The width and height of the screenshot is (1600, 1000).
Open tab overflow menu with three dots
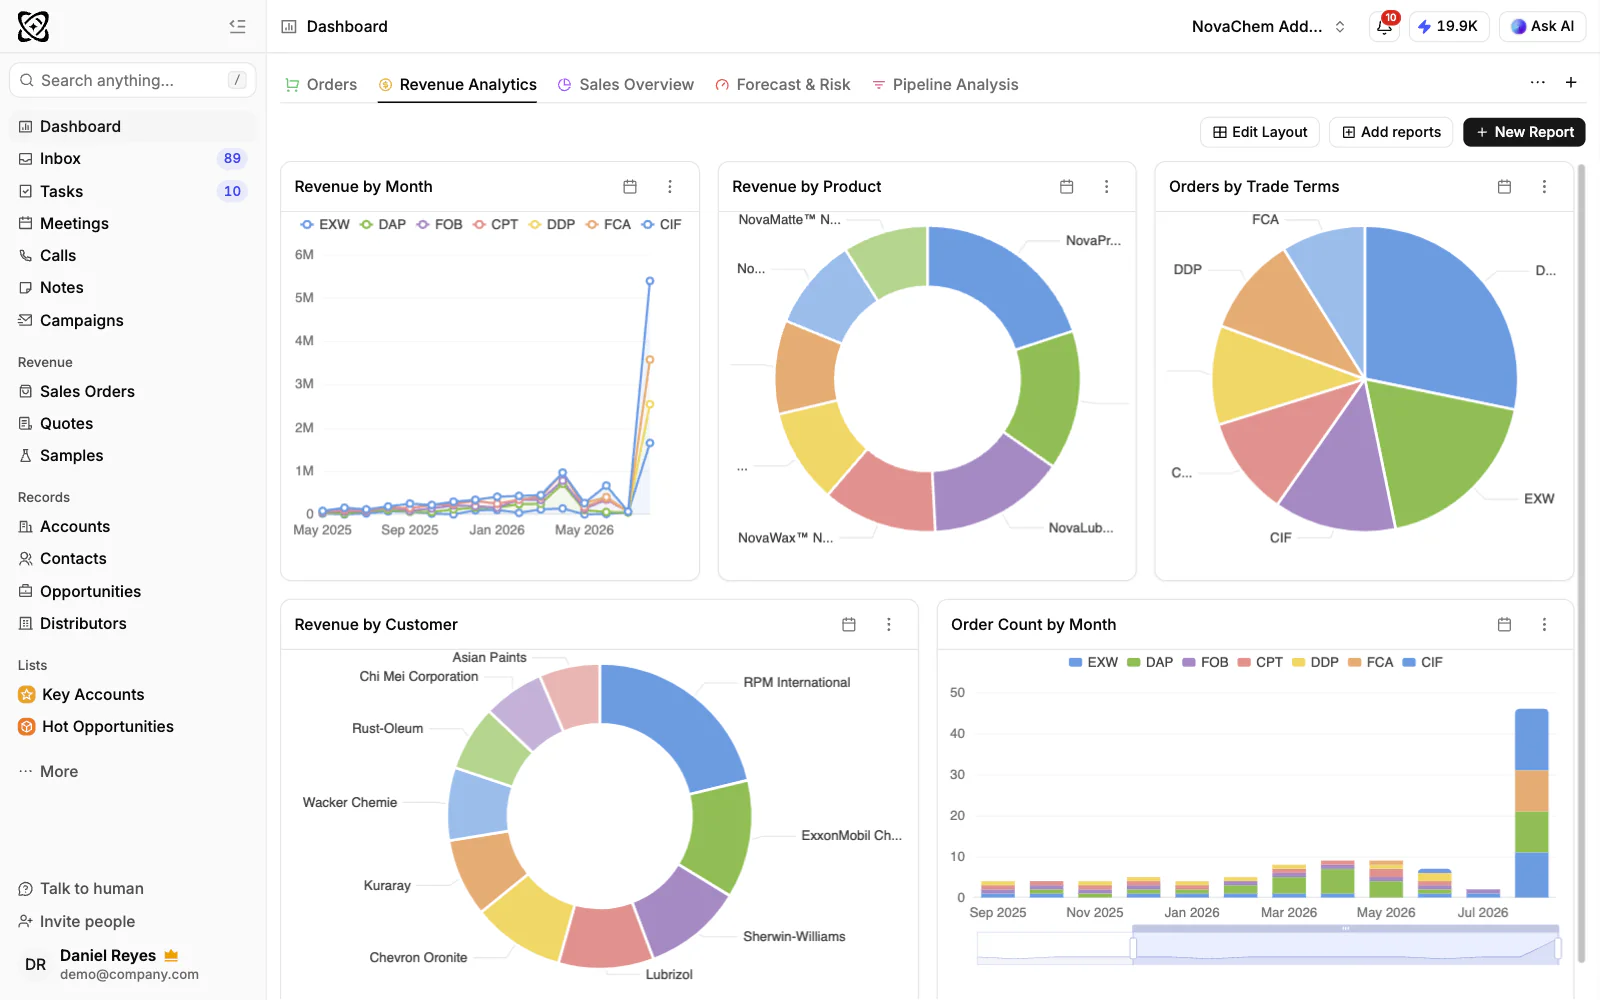pos(1538,83)
